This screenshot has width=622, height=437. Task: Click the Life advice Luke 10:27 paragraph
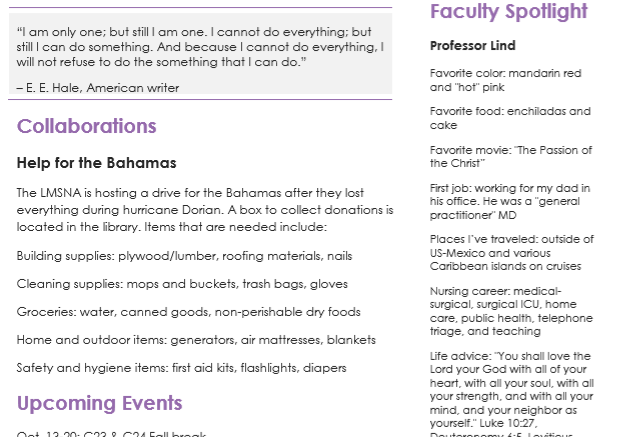(x=512, y=393)
